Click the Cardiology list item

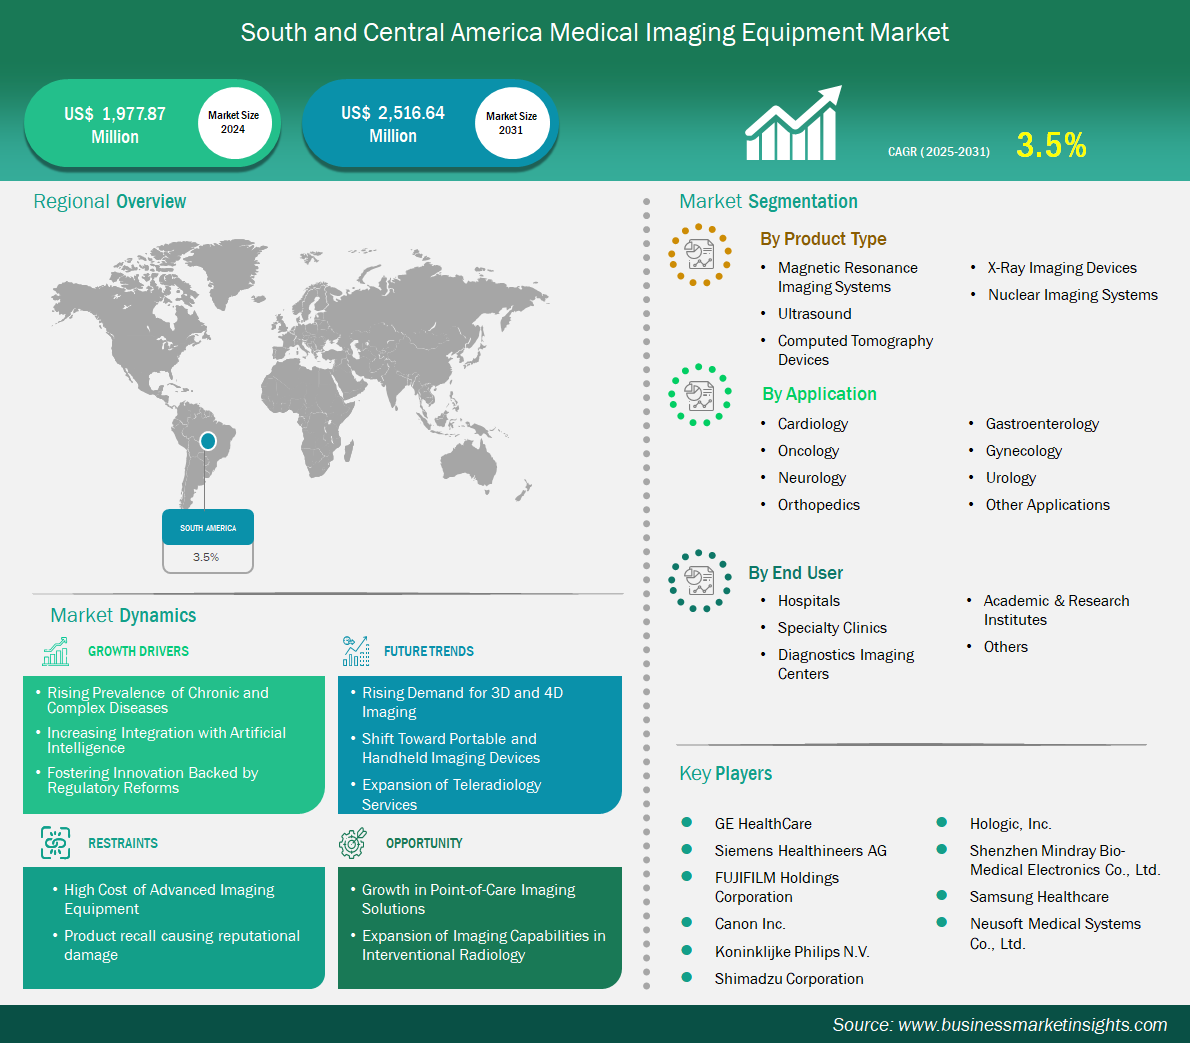812,423
